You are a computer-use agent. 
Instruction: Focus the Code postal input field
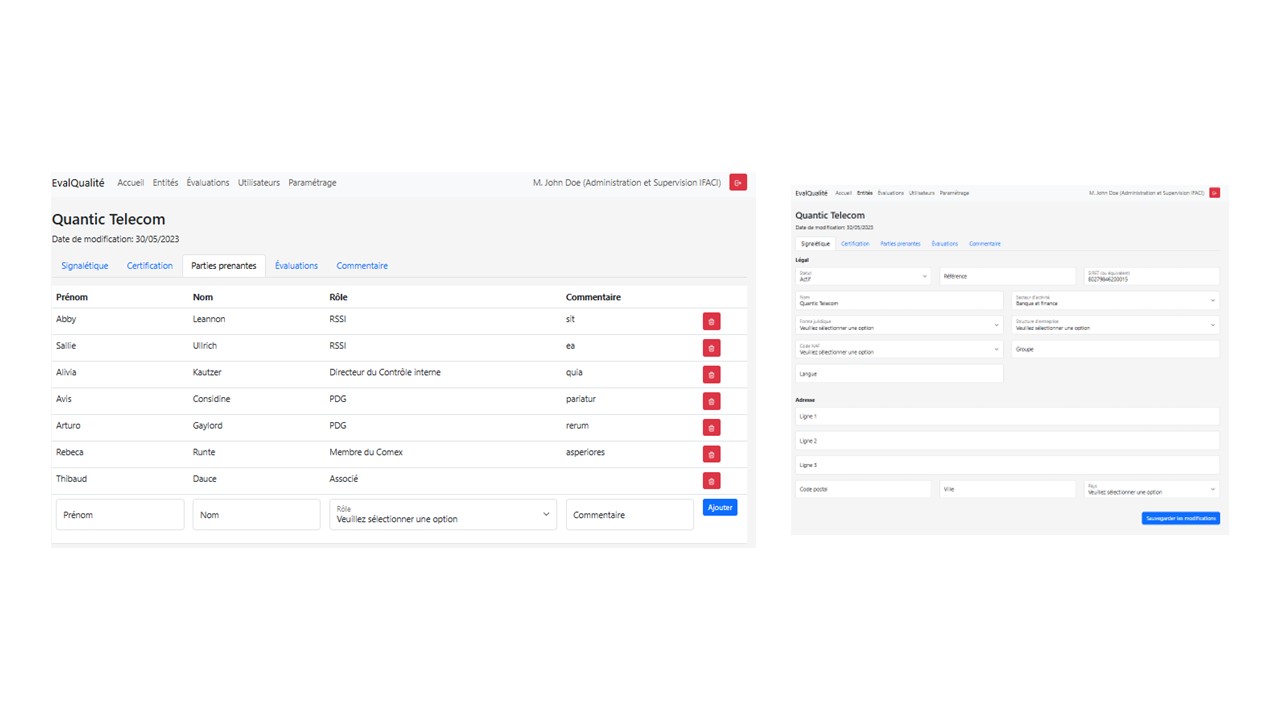click(863, 490)
